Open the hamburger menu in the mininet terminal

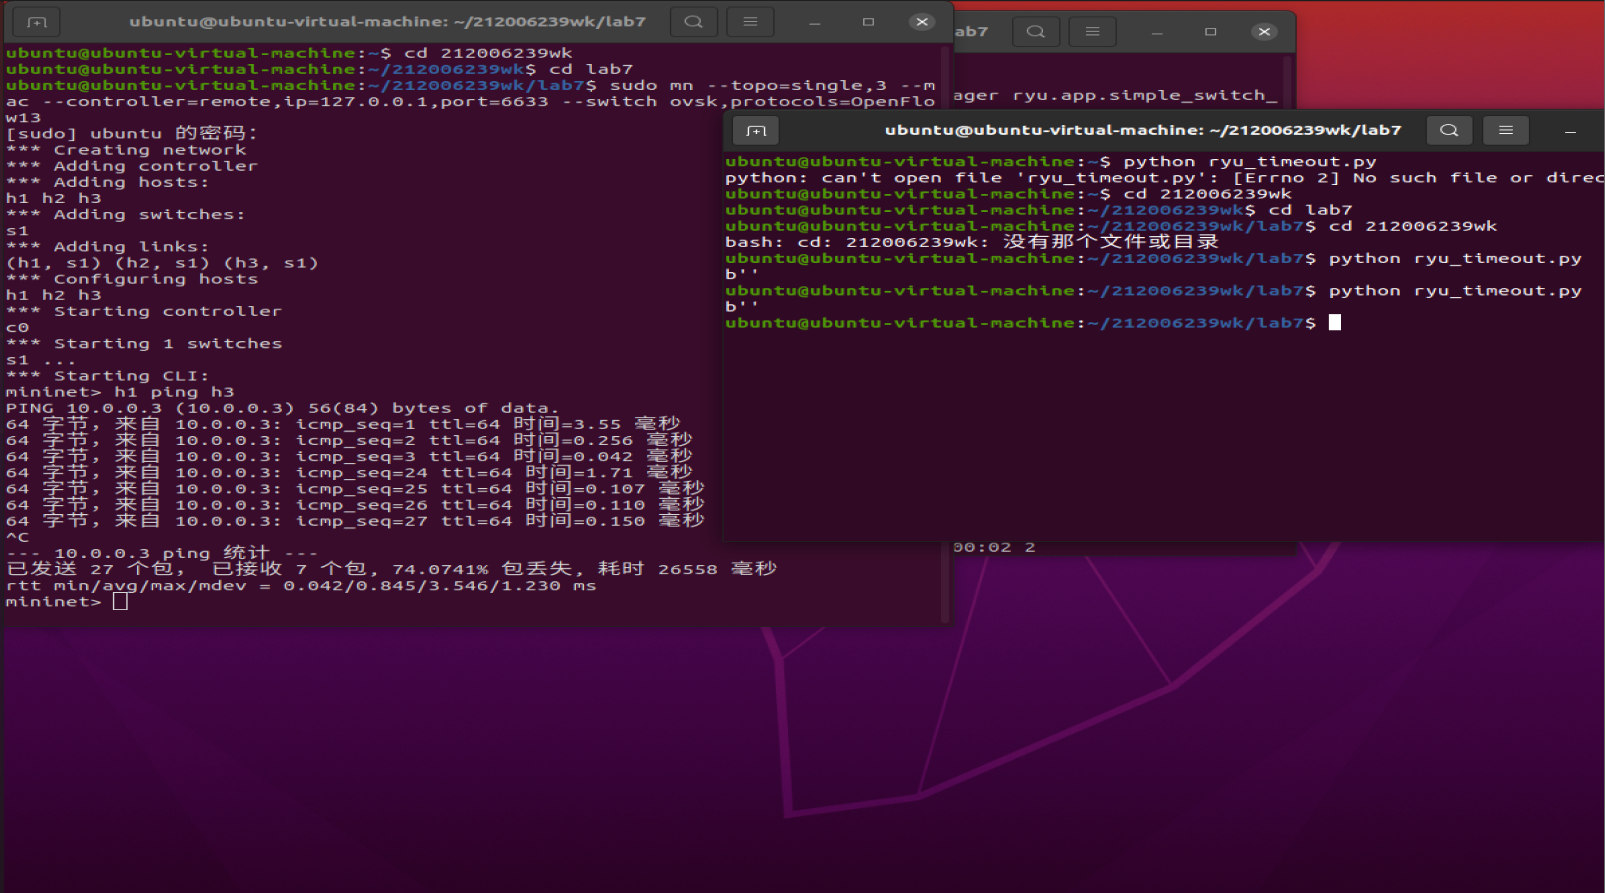(750, 21)
